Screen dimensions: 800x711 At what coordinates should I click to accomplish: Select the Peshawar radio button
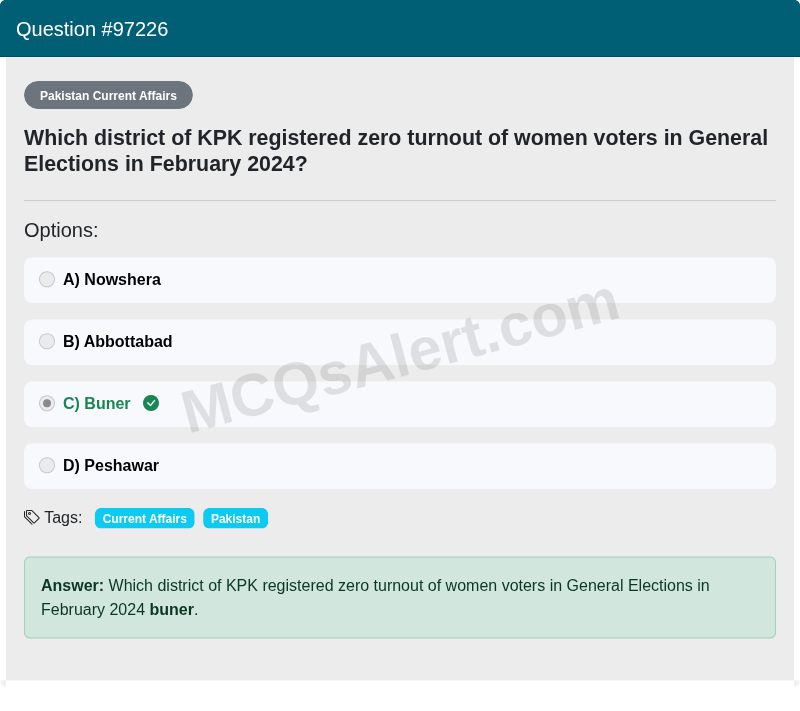pyautogui.click(x=47, y=465)
